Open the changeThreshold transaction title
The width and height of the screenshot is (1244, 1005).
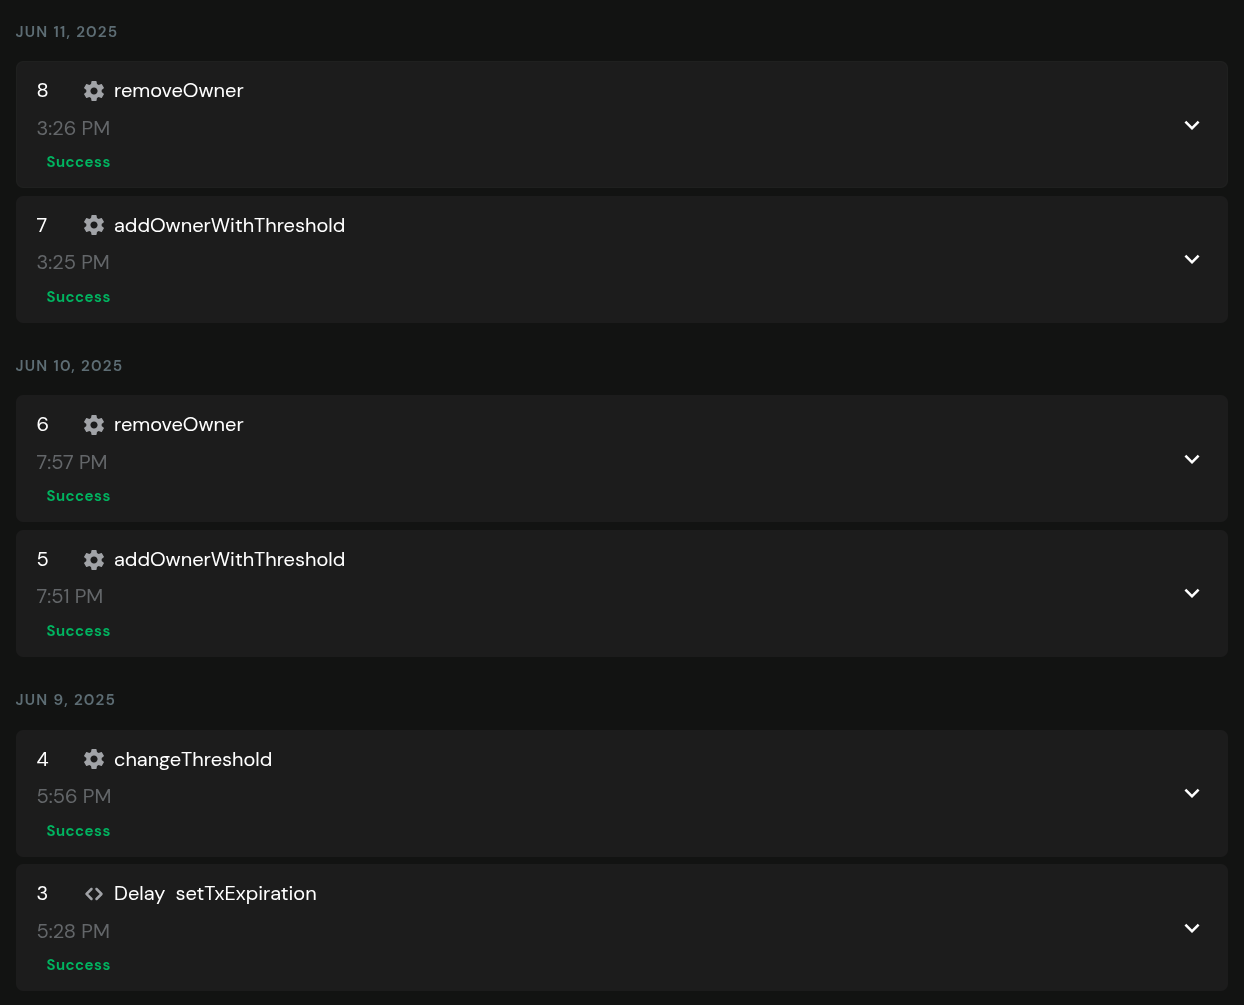[x=192, y=759]
